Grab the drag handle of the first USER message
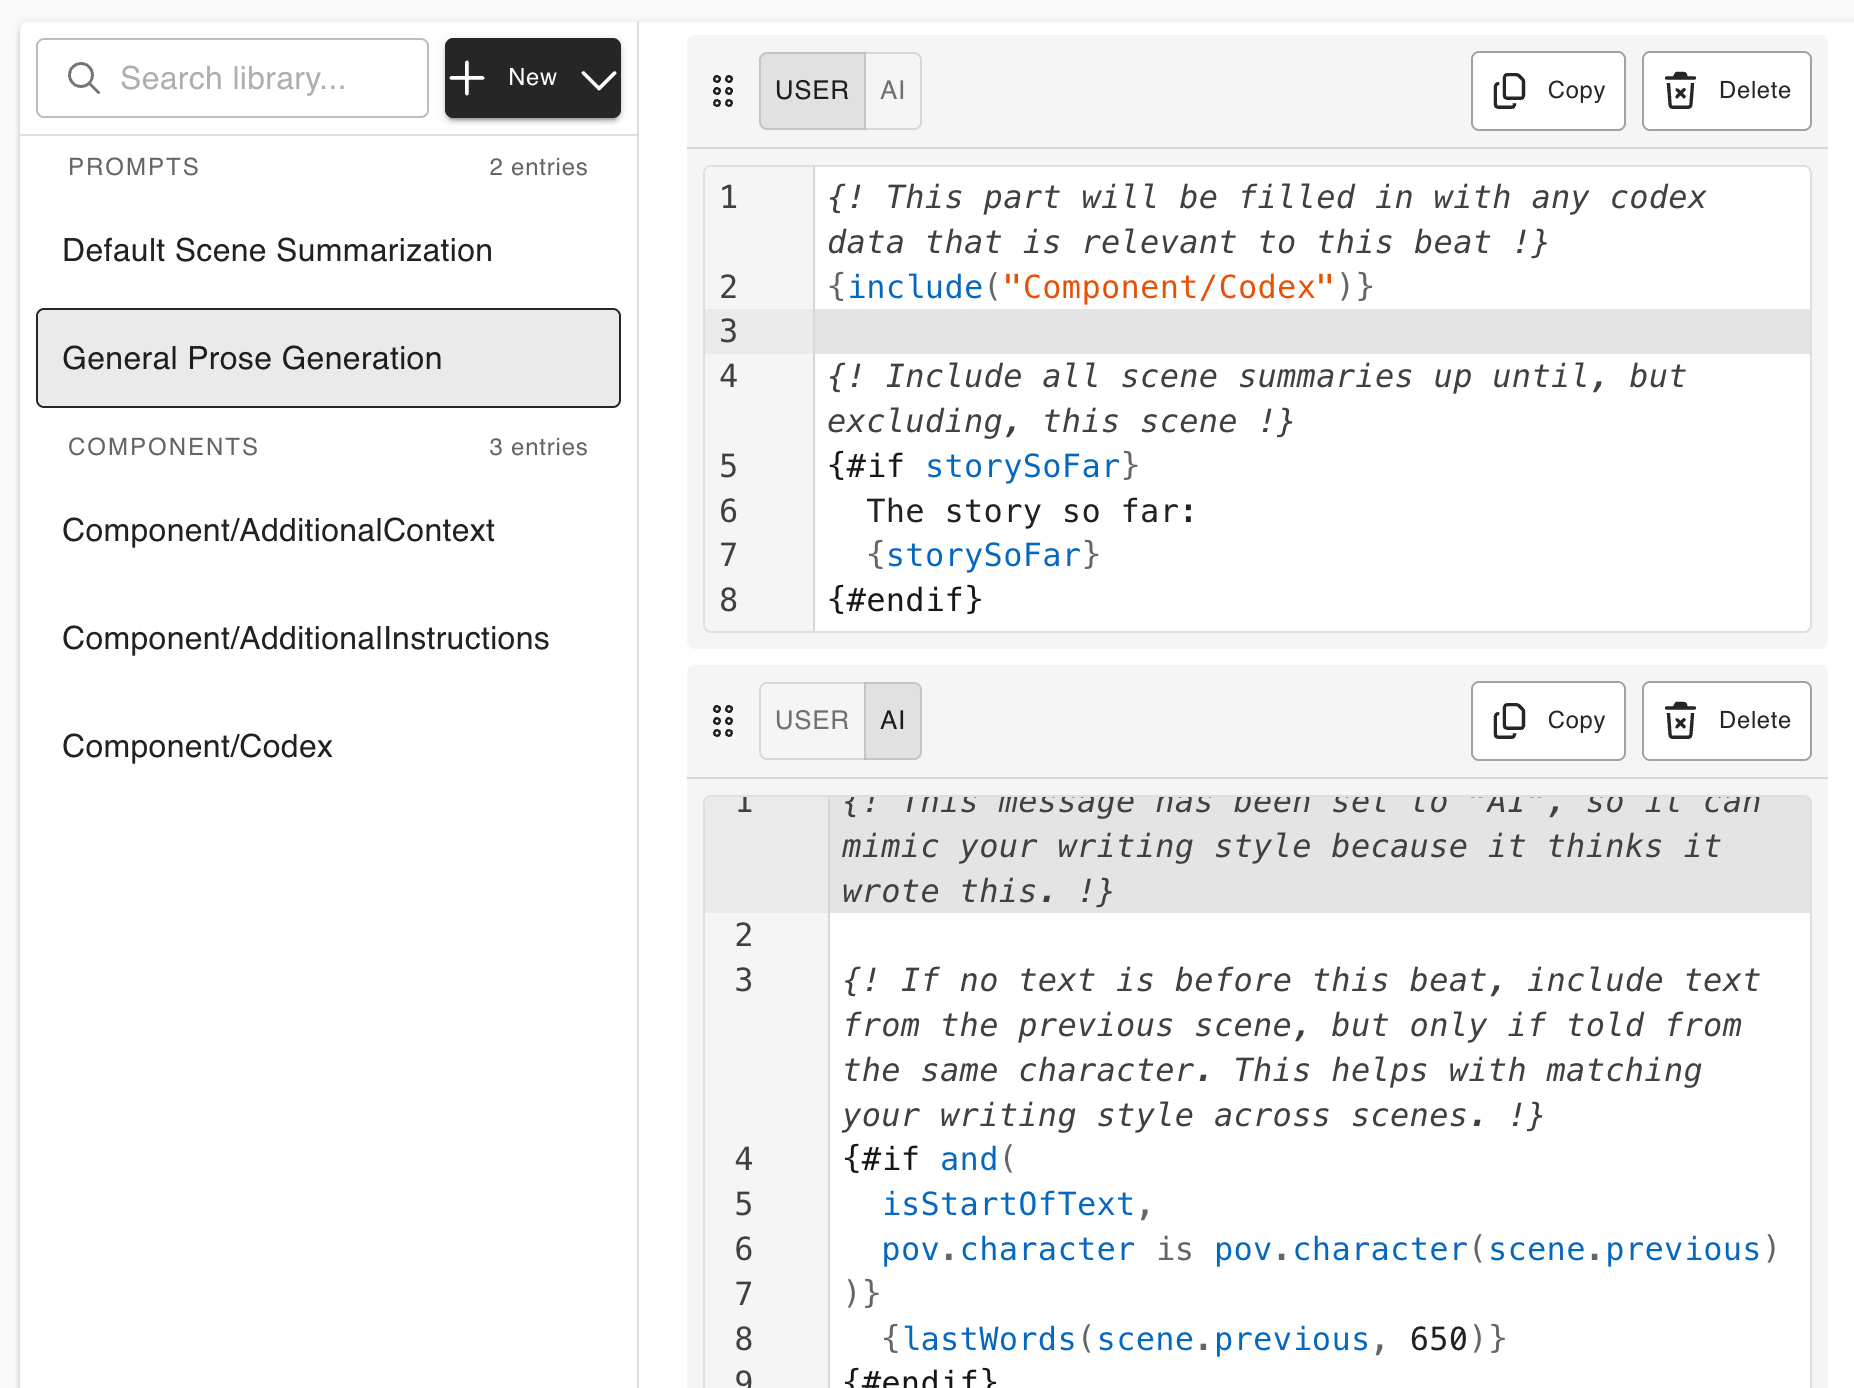This screenshot has width=1854, height=1388. pos(723,90)
